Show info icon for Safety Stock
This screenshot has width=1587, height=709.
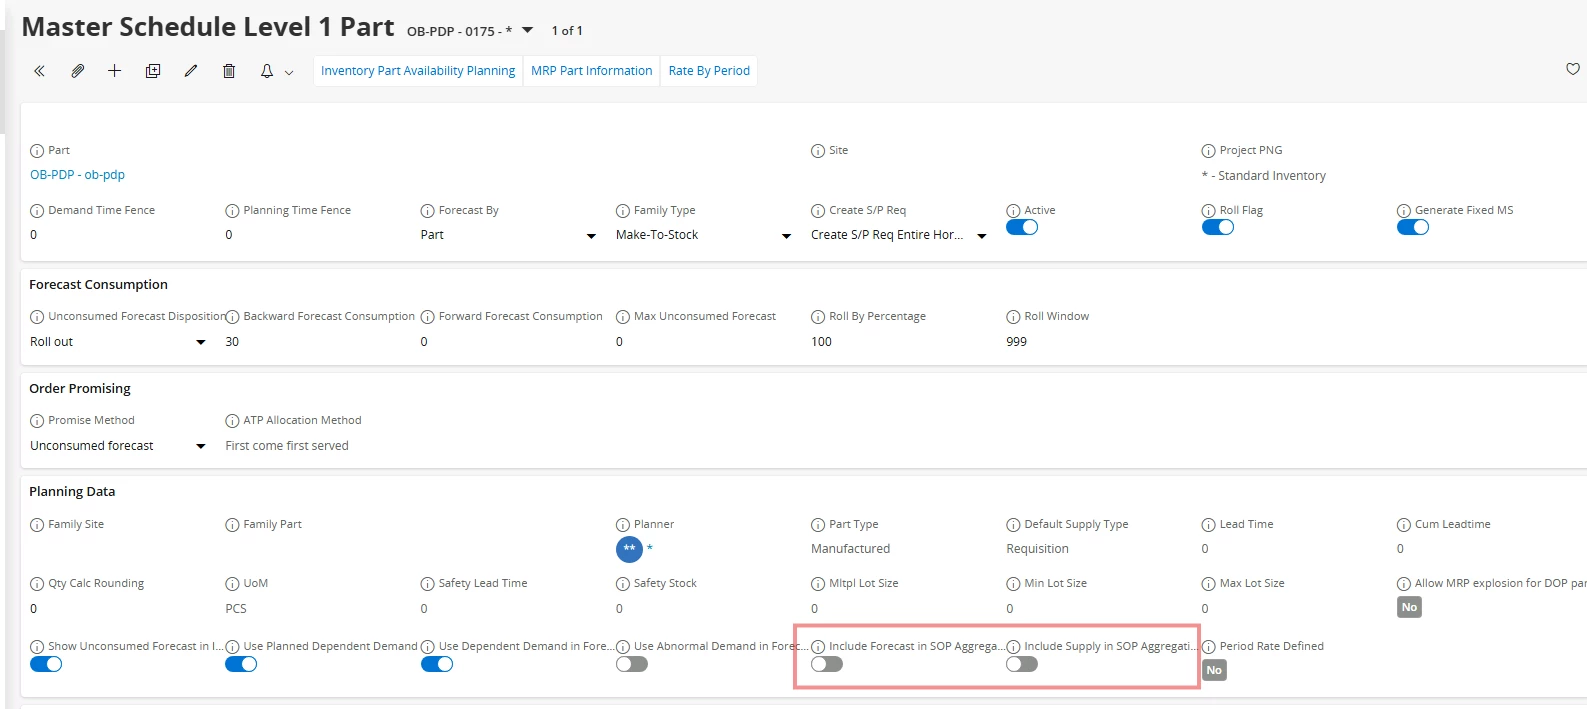pyautogui.click(x=623, y=584)
